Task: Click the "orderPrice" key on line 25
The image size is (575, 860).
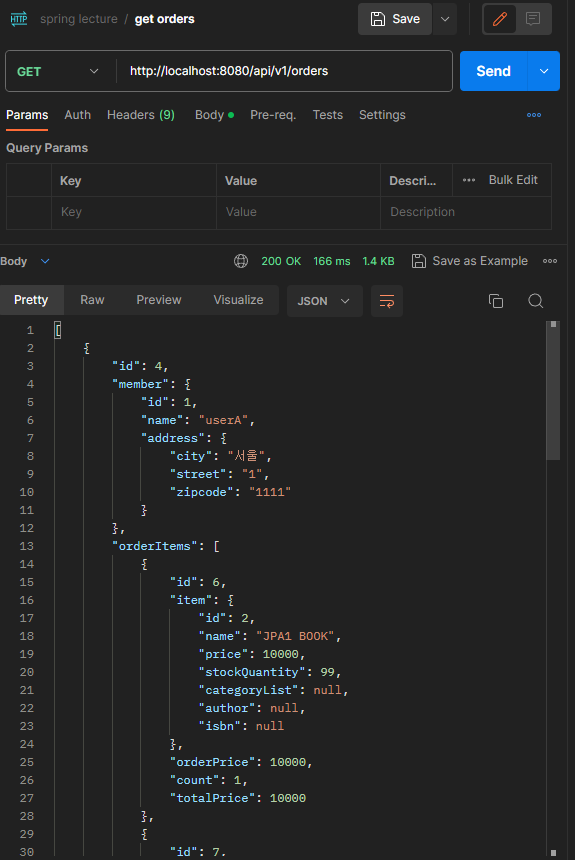Action: 212,762
